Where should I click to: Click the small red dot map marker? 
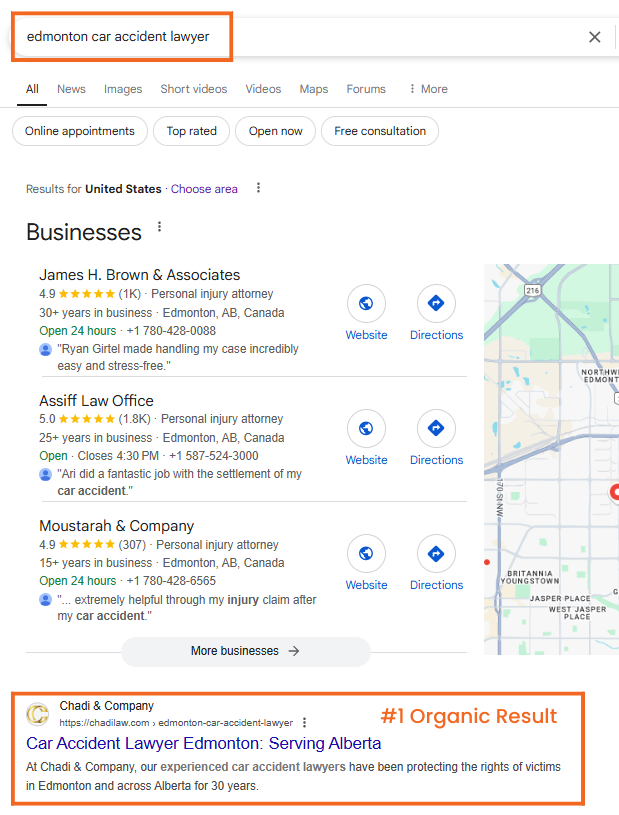click(487, 562)
